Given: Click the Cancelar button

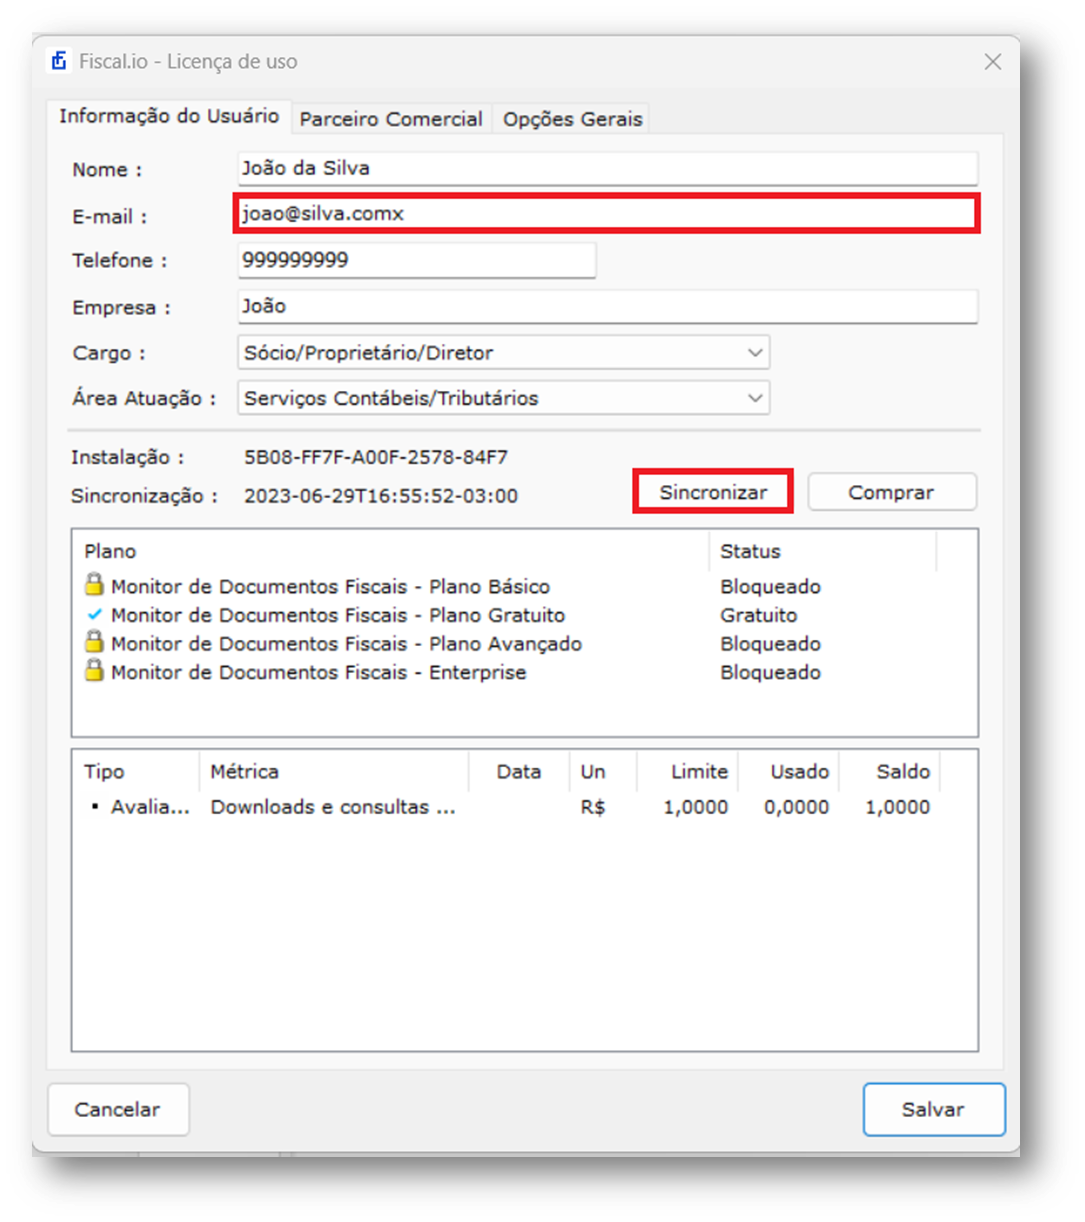Looking at the screenshot, I should click(x=118, y=1109).
